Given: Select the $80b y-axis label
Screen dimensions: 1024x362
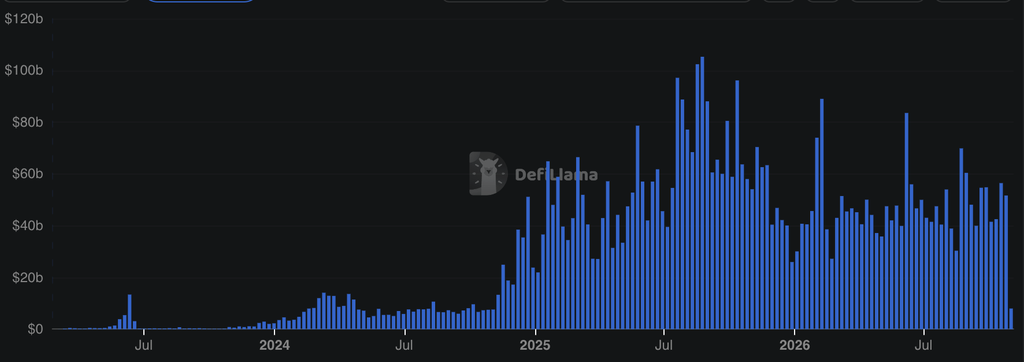Looking at the screenshot, I should 28,122.
